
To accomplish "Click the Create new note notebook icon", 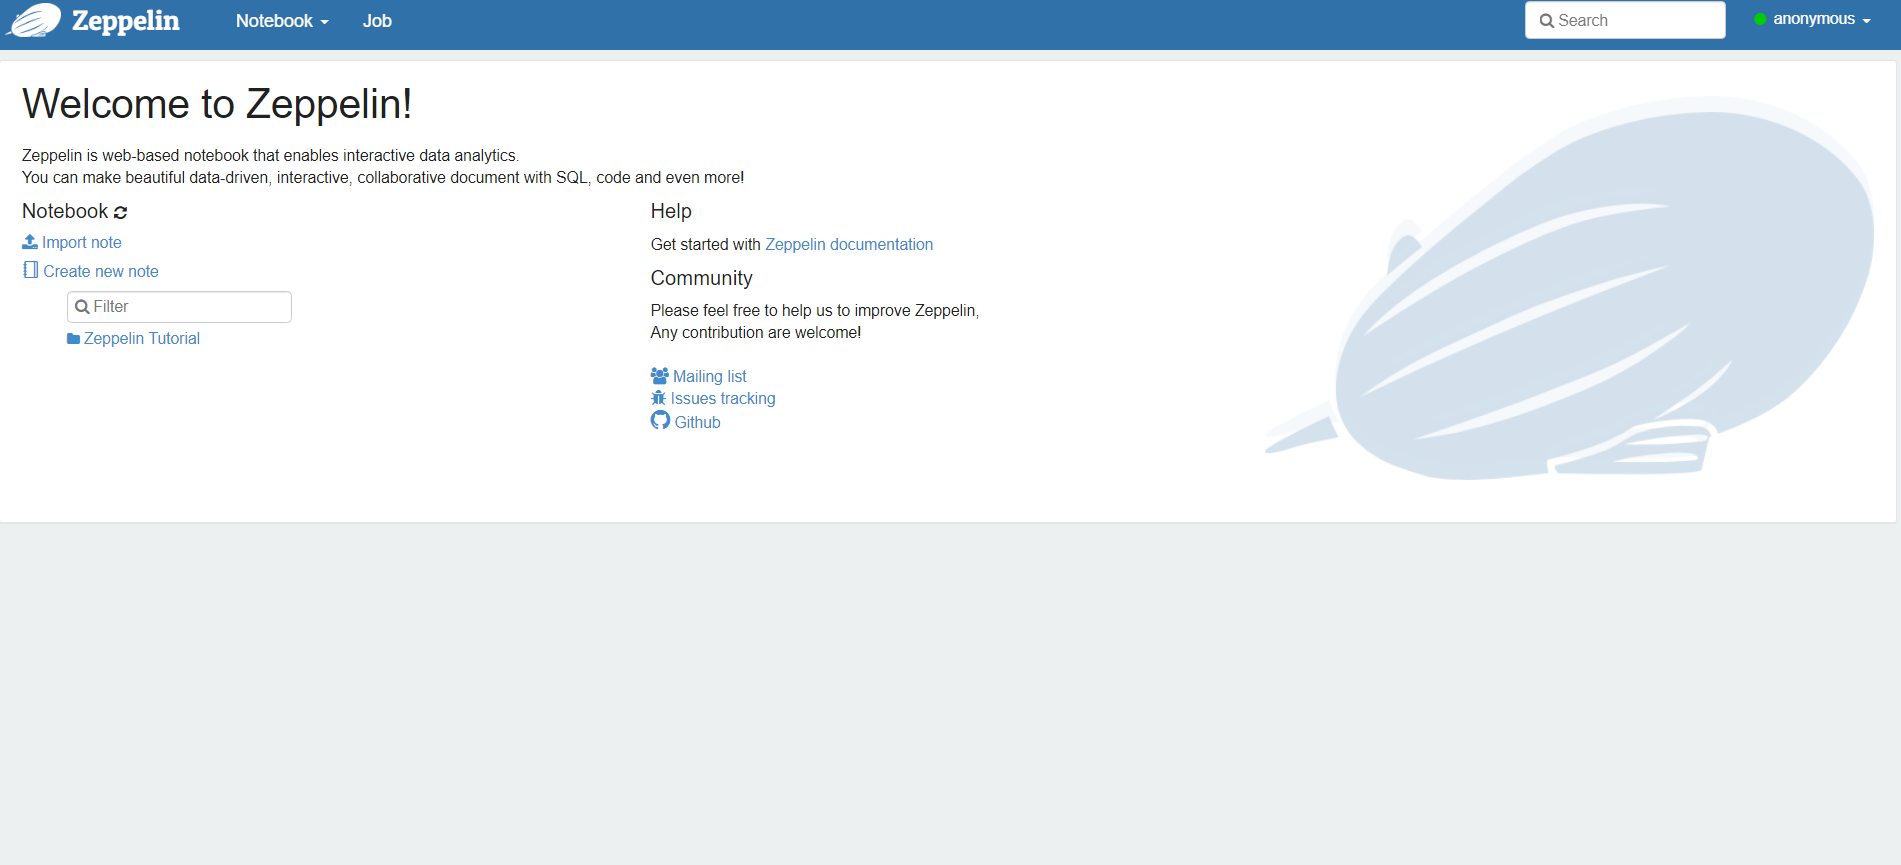I will click(x=31, y=270).
